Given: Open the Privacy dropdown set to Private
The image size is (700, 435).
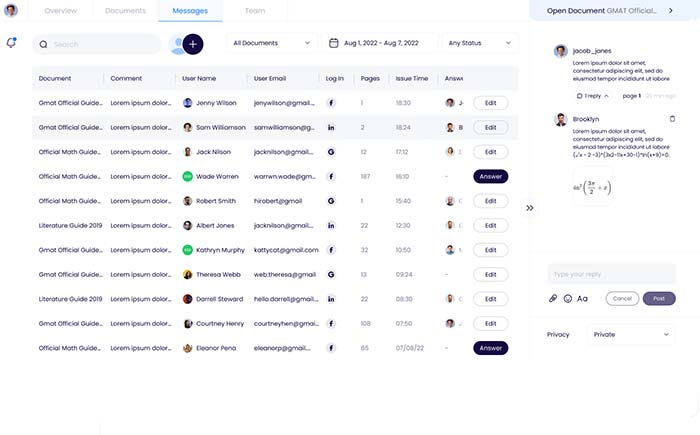Looking at the screenshot, I should click(631, 335).
